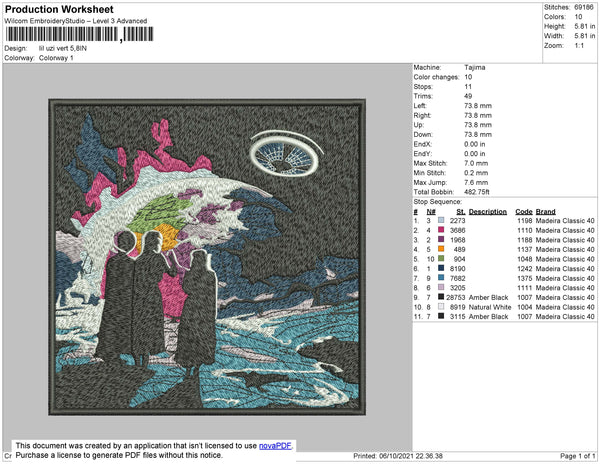
Task: Click thread code 1198
Action: 525,221
